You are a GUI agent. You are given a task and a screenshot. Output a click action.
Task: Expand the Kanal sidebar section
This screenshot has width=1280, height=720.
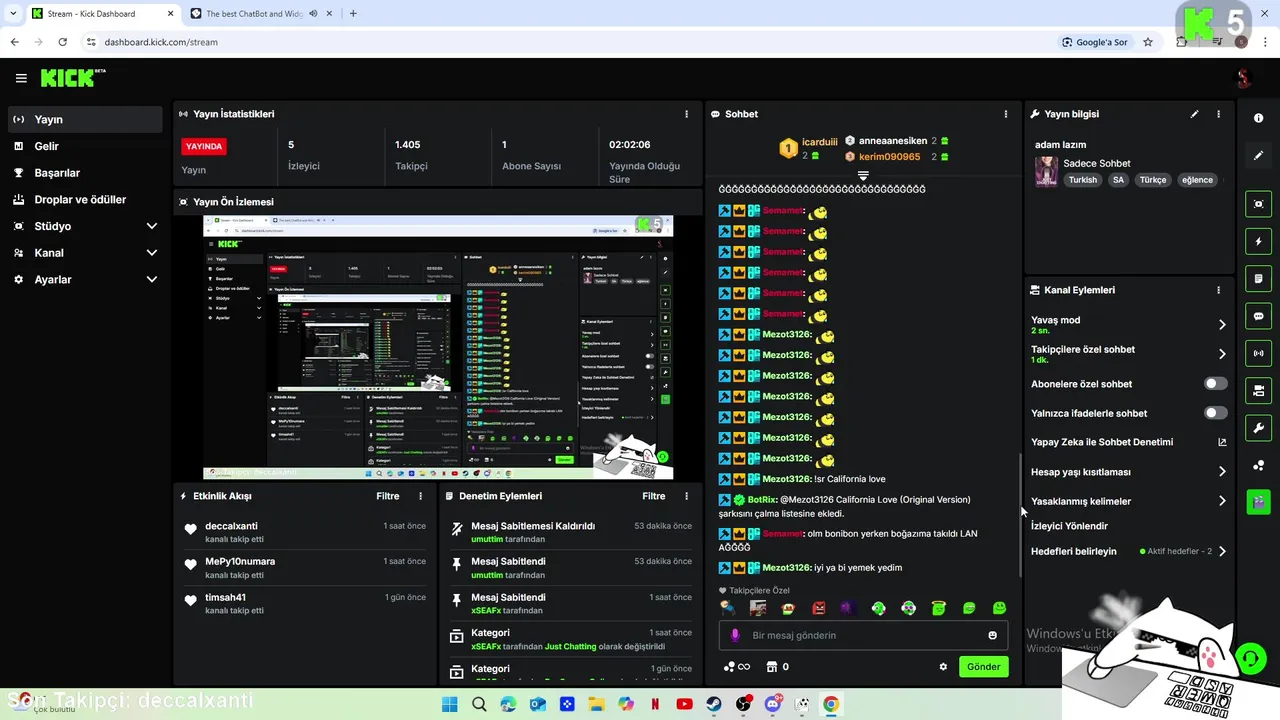pos(152,253)
